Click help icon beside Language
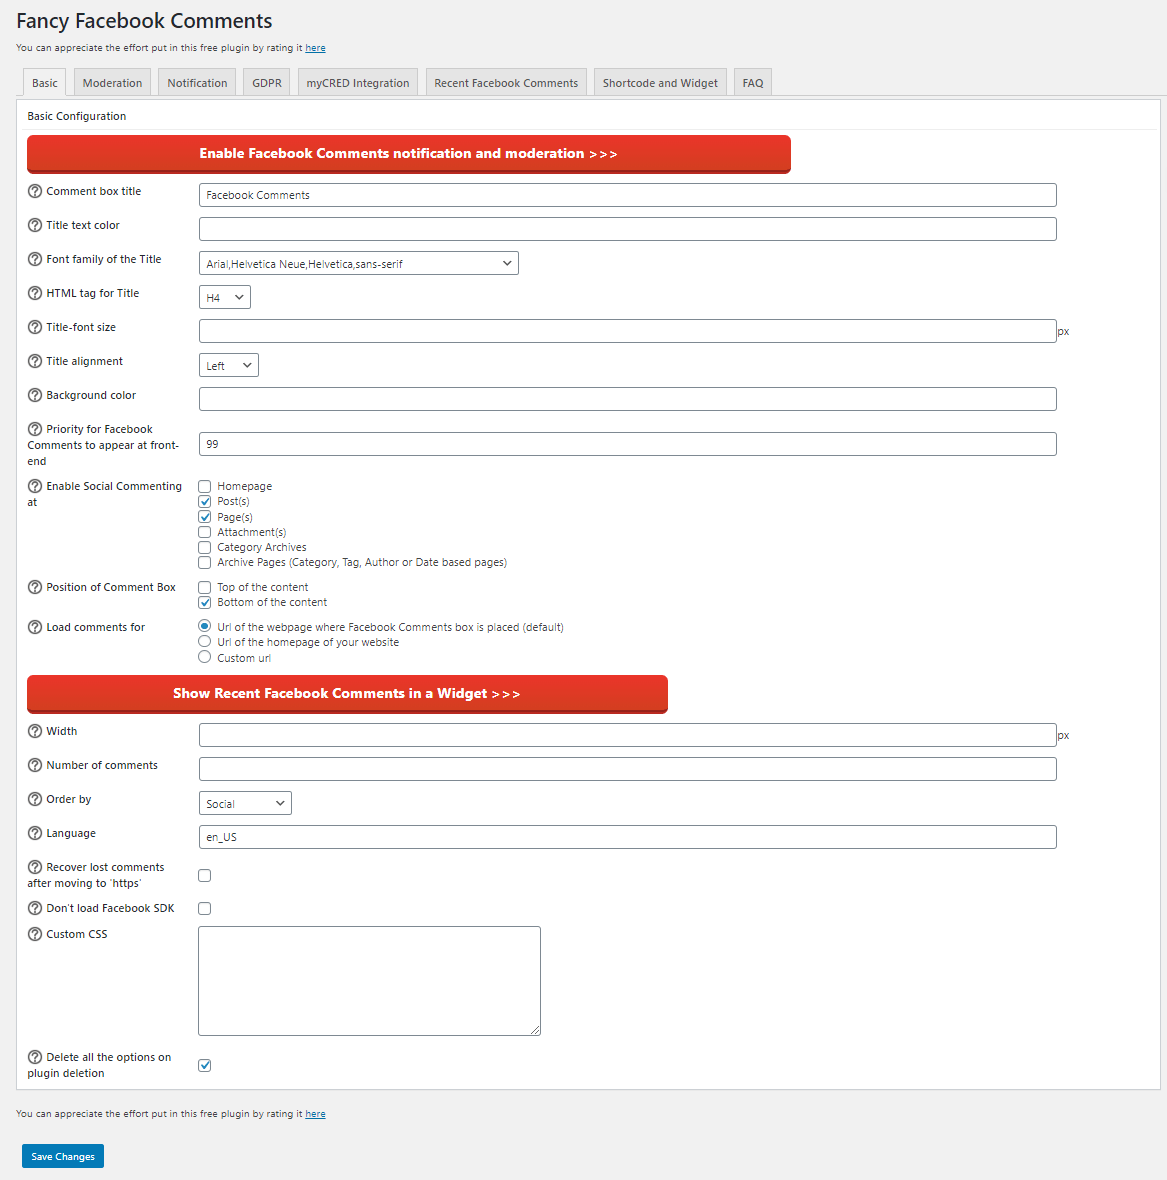 pyautogui.click(x=35, y=833)
